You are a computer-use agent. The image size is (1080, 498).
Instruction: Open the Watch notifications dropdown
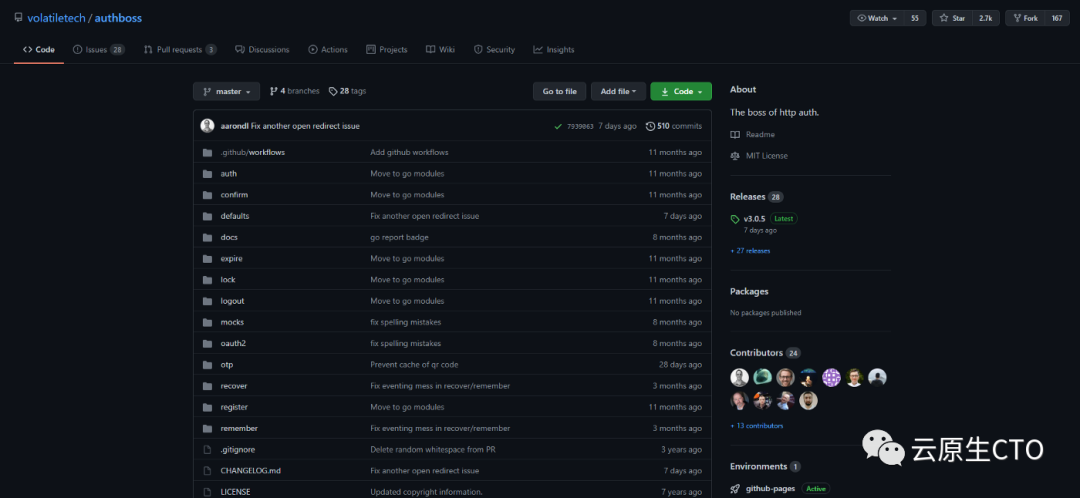point(878,19)
